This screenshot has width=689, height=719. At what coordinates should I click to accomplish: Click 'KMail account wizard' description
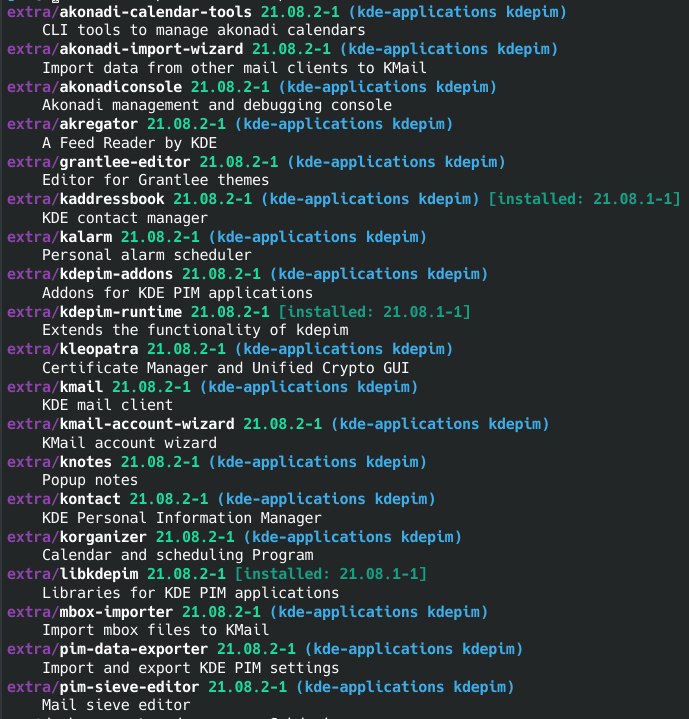point(129,442)
